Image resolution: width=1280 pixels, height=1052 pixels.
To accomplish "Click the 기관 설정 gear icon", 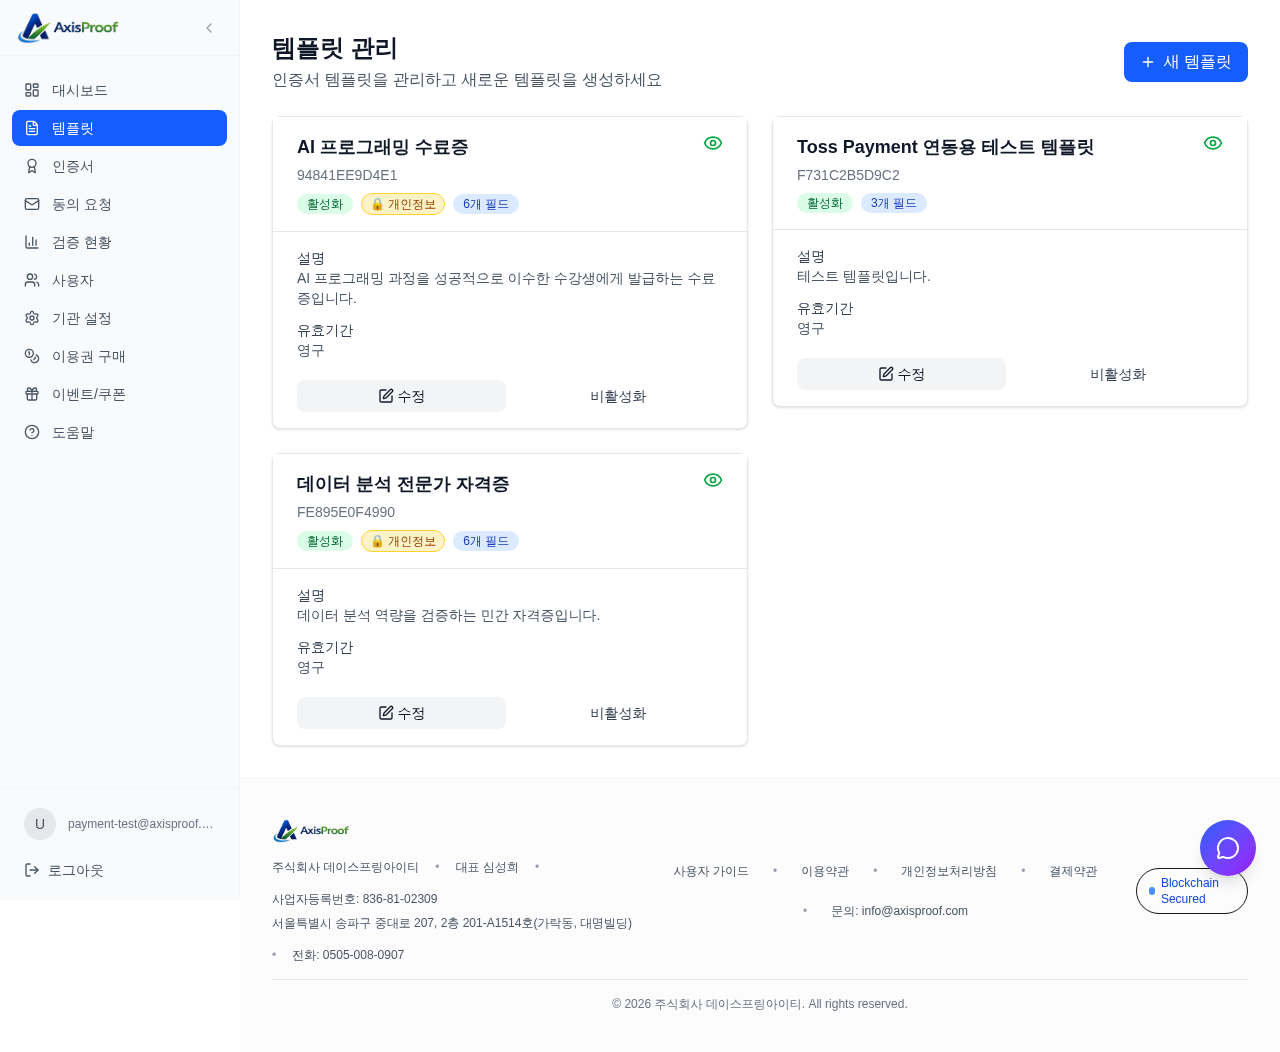I will click(x=32, y=318).
